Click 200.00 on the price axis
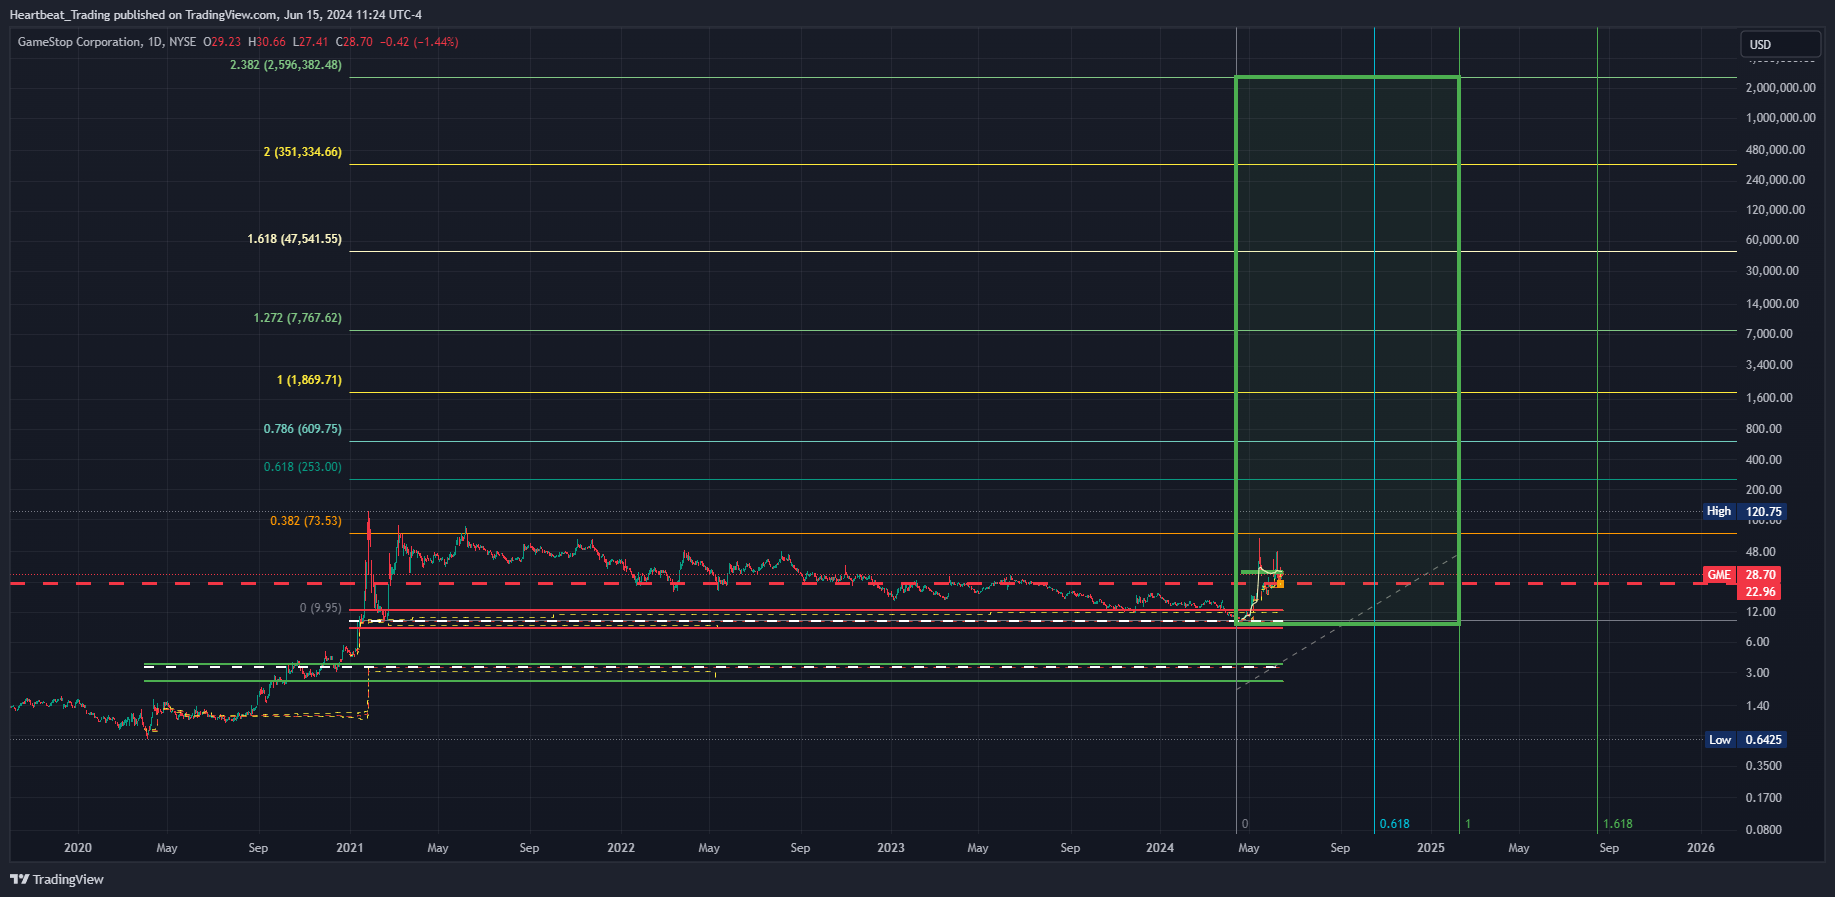 pyautogui.click(x=1763, y=490)
